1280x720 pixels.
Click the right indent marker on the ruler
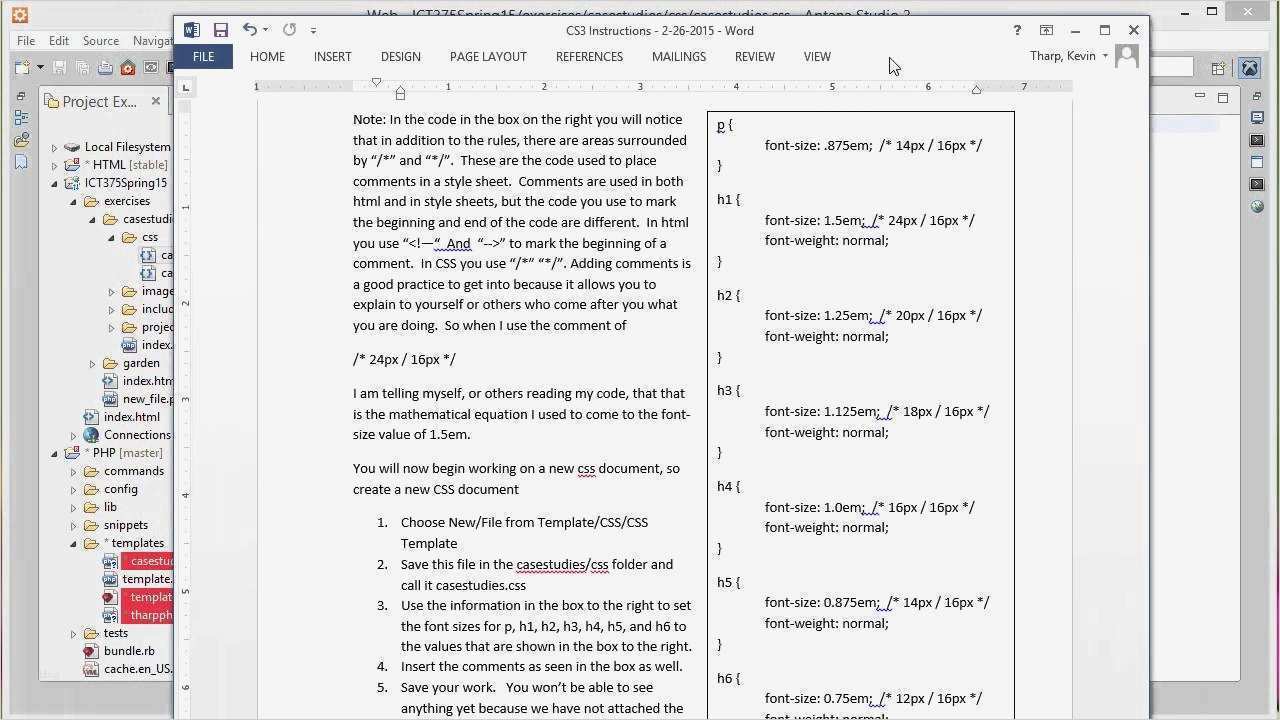click(x=976, y=90)
